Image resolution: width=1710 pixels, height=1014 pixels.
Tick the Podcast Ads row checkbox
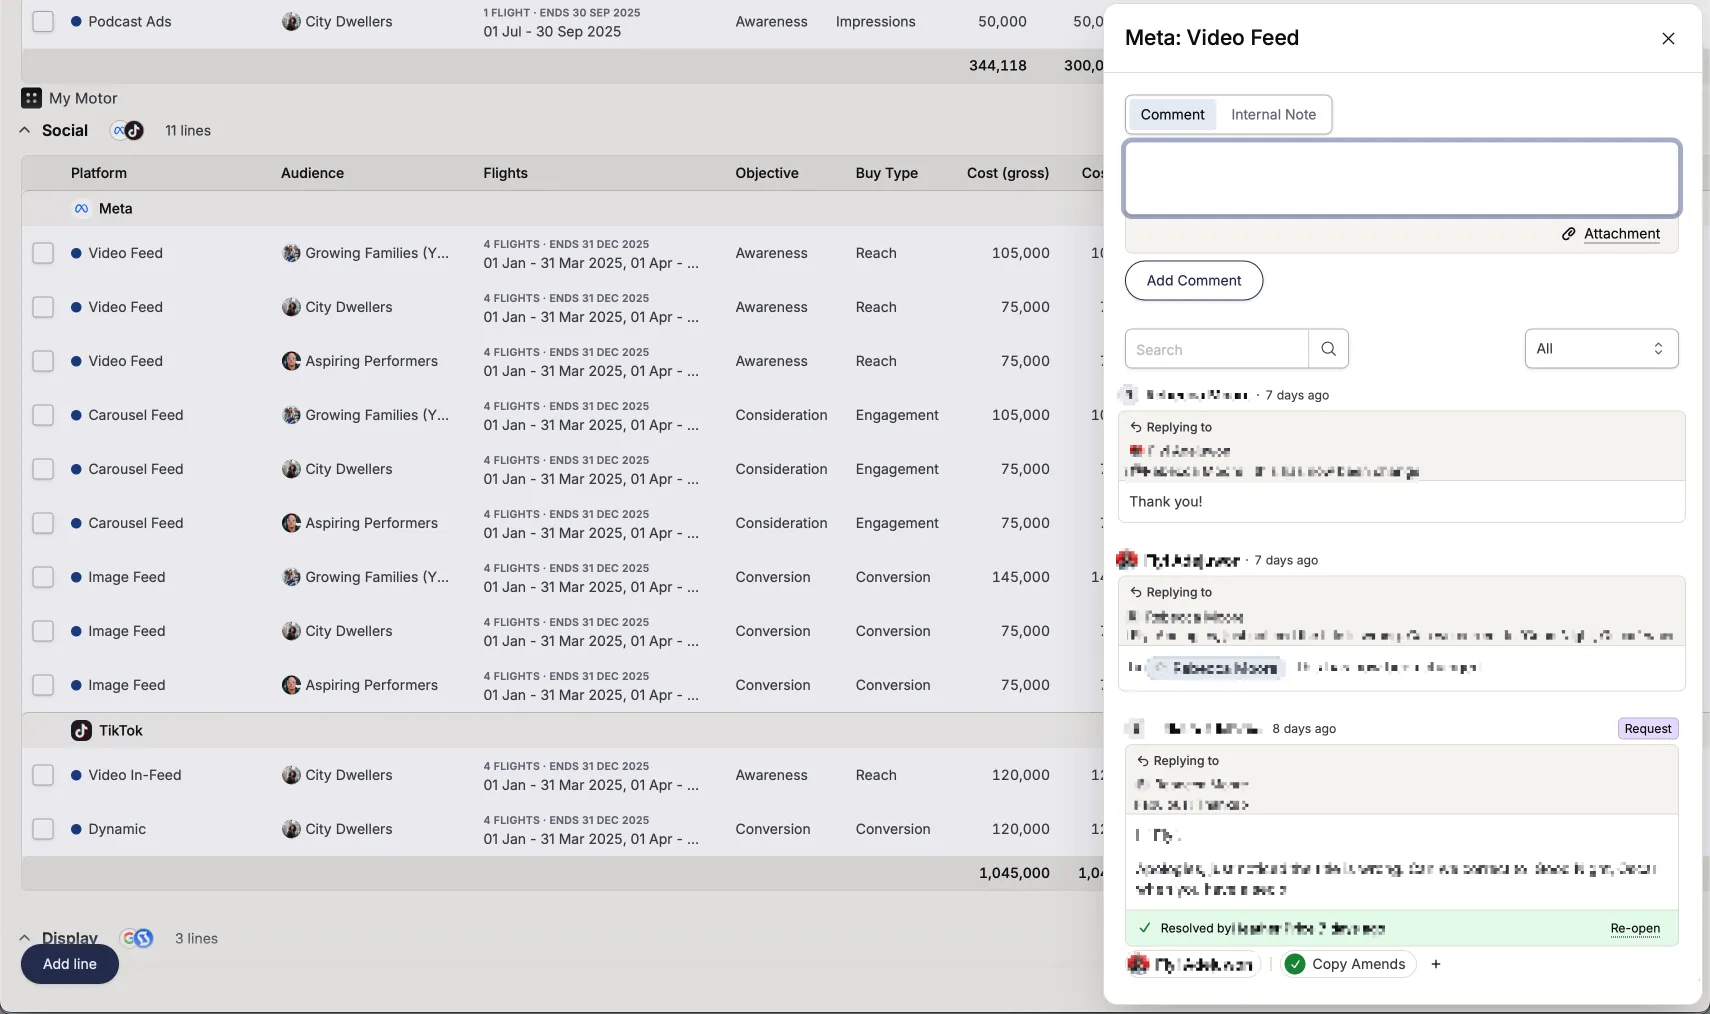[43, 22]
